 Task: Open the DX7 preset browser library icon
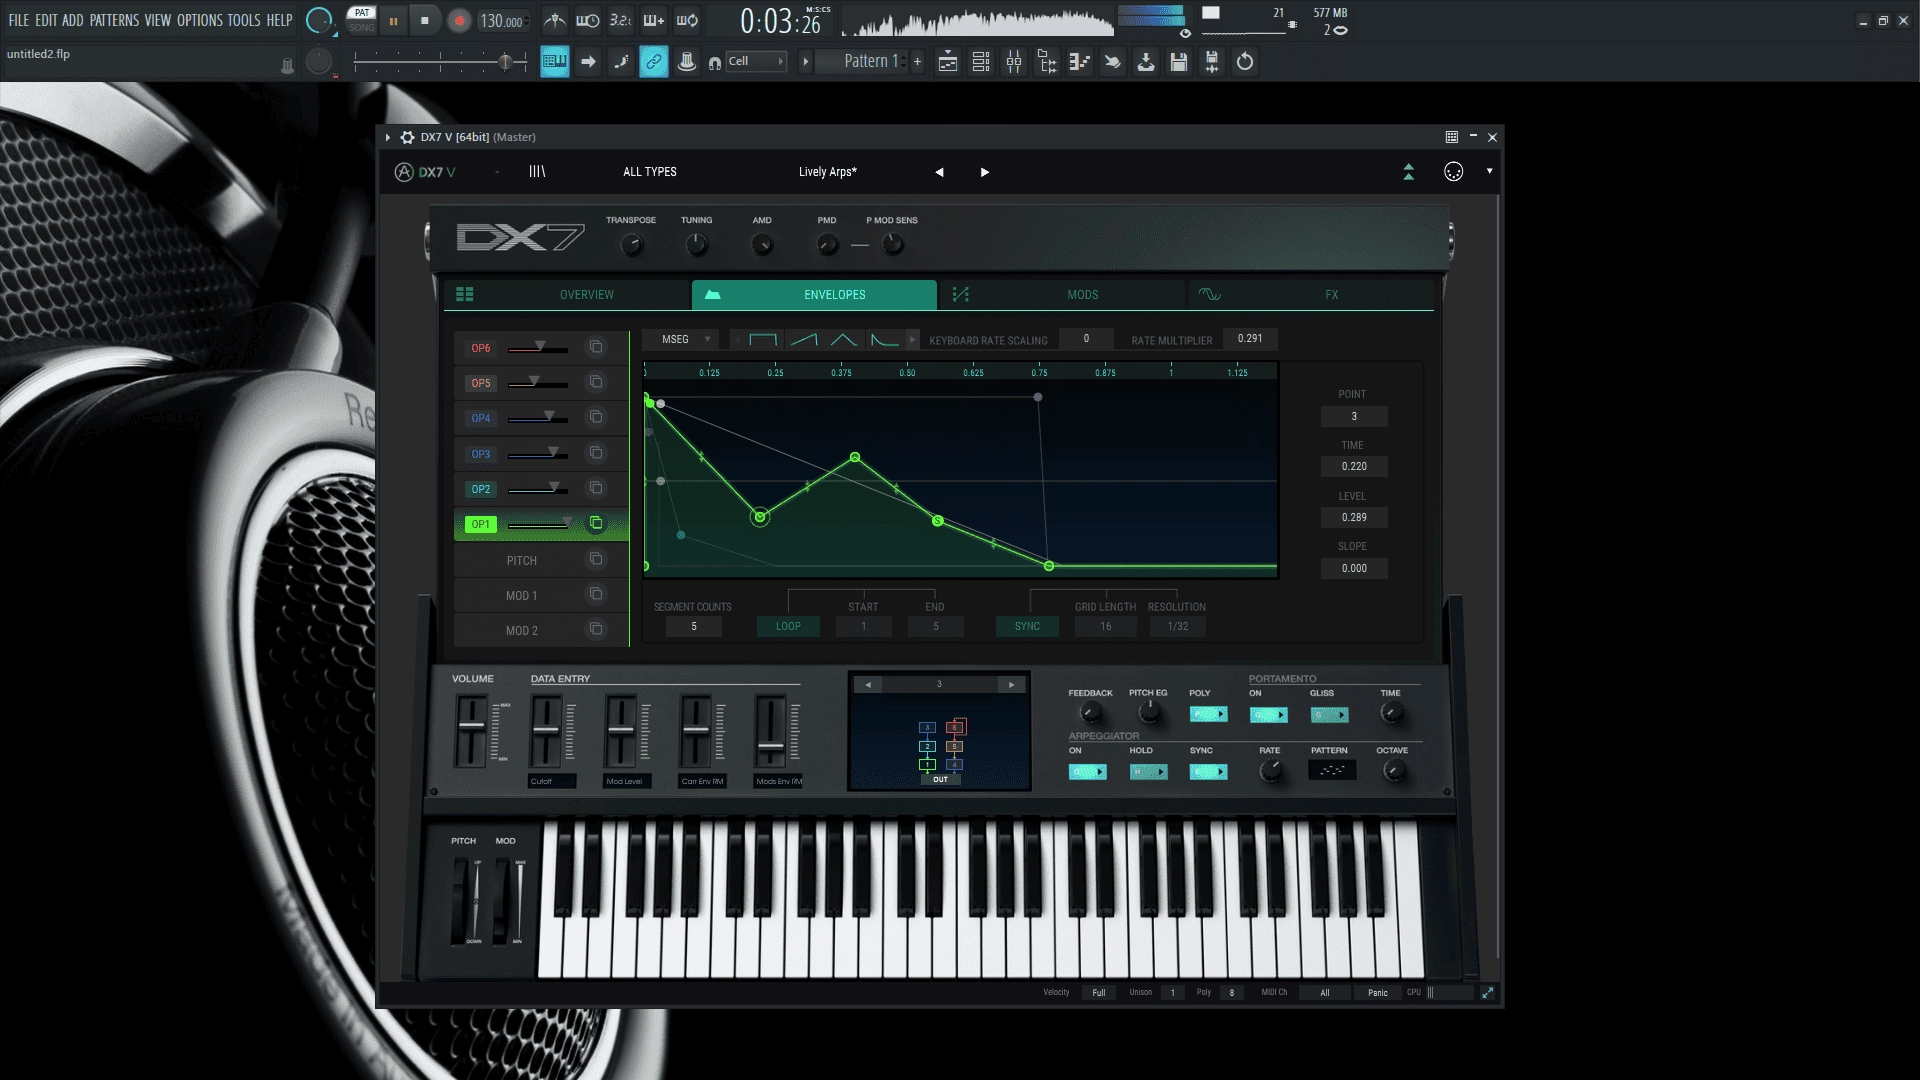[x=537, y=172]
